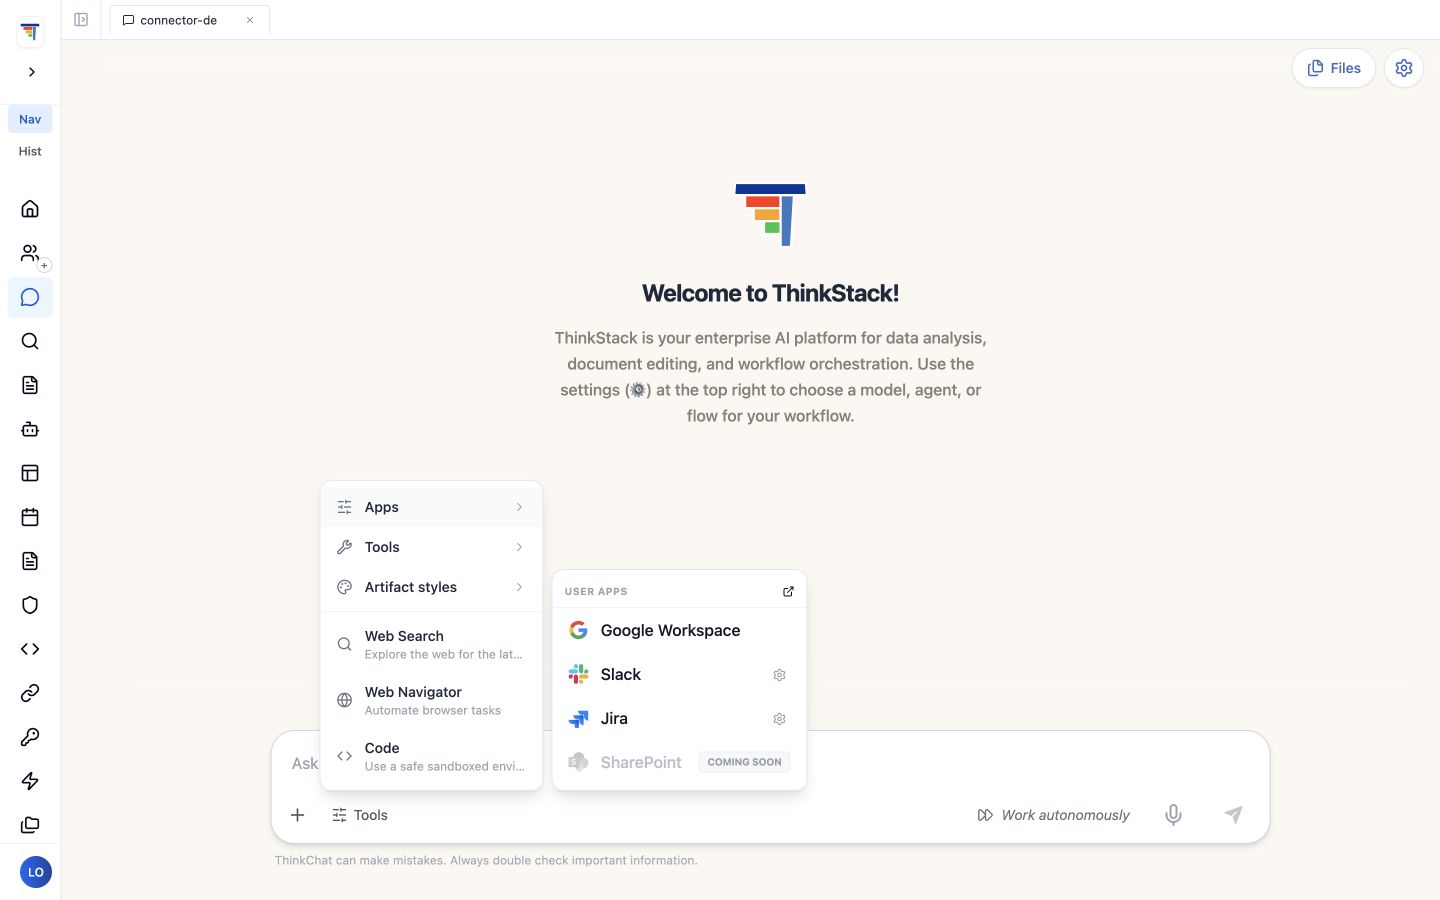The width and height of the screenshot is (1440, 900).
Task: Open the stacked files sidebar icon
Action: (x=30, y=825)
